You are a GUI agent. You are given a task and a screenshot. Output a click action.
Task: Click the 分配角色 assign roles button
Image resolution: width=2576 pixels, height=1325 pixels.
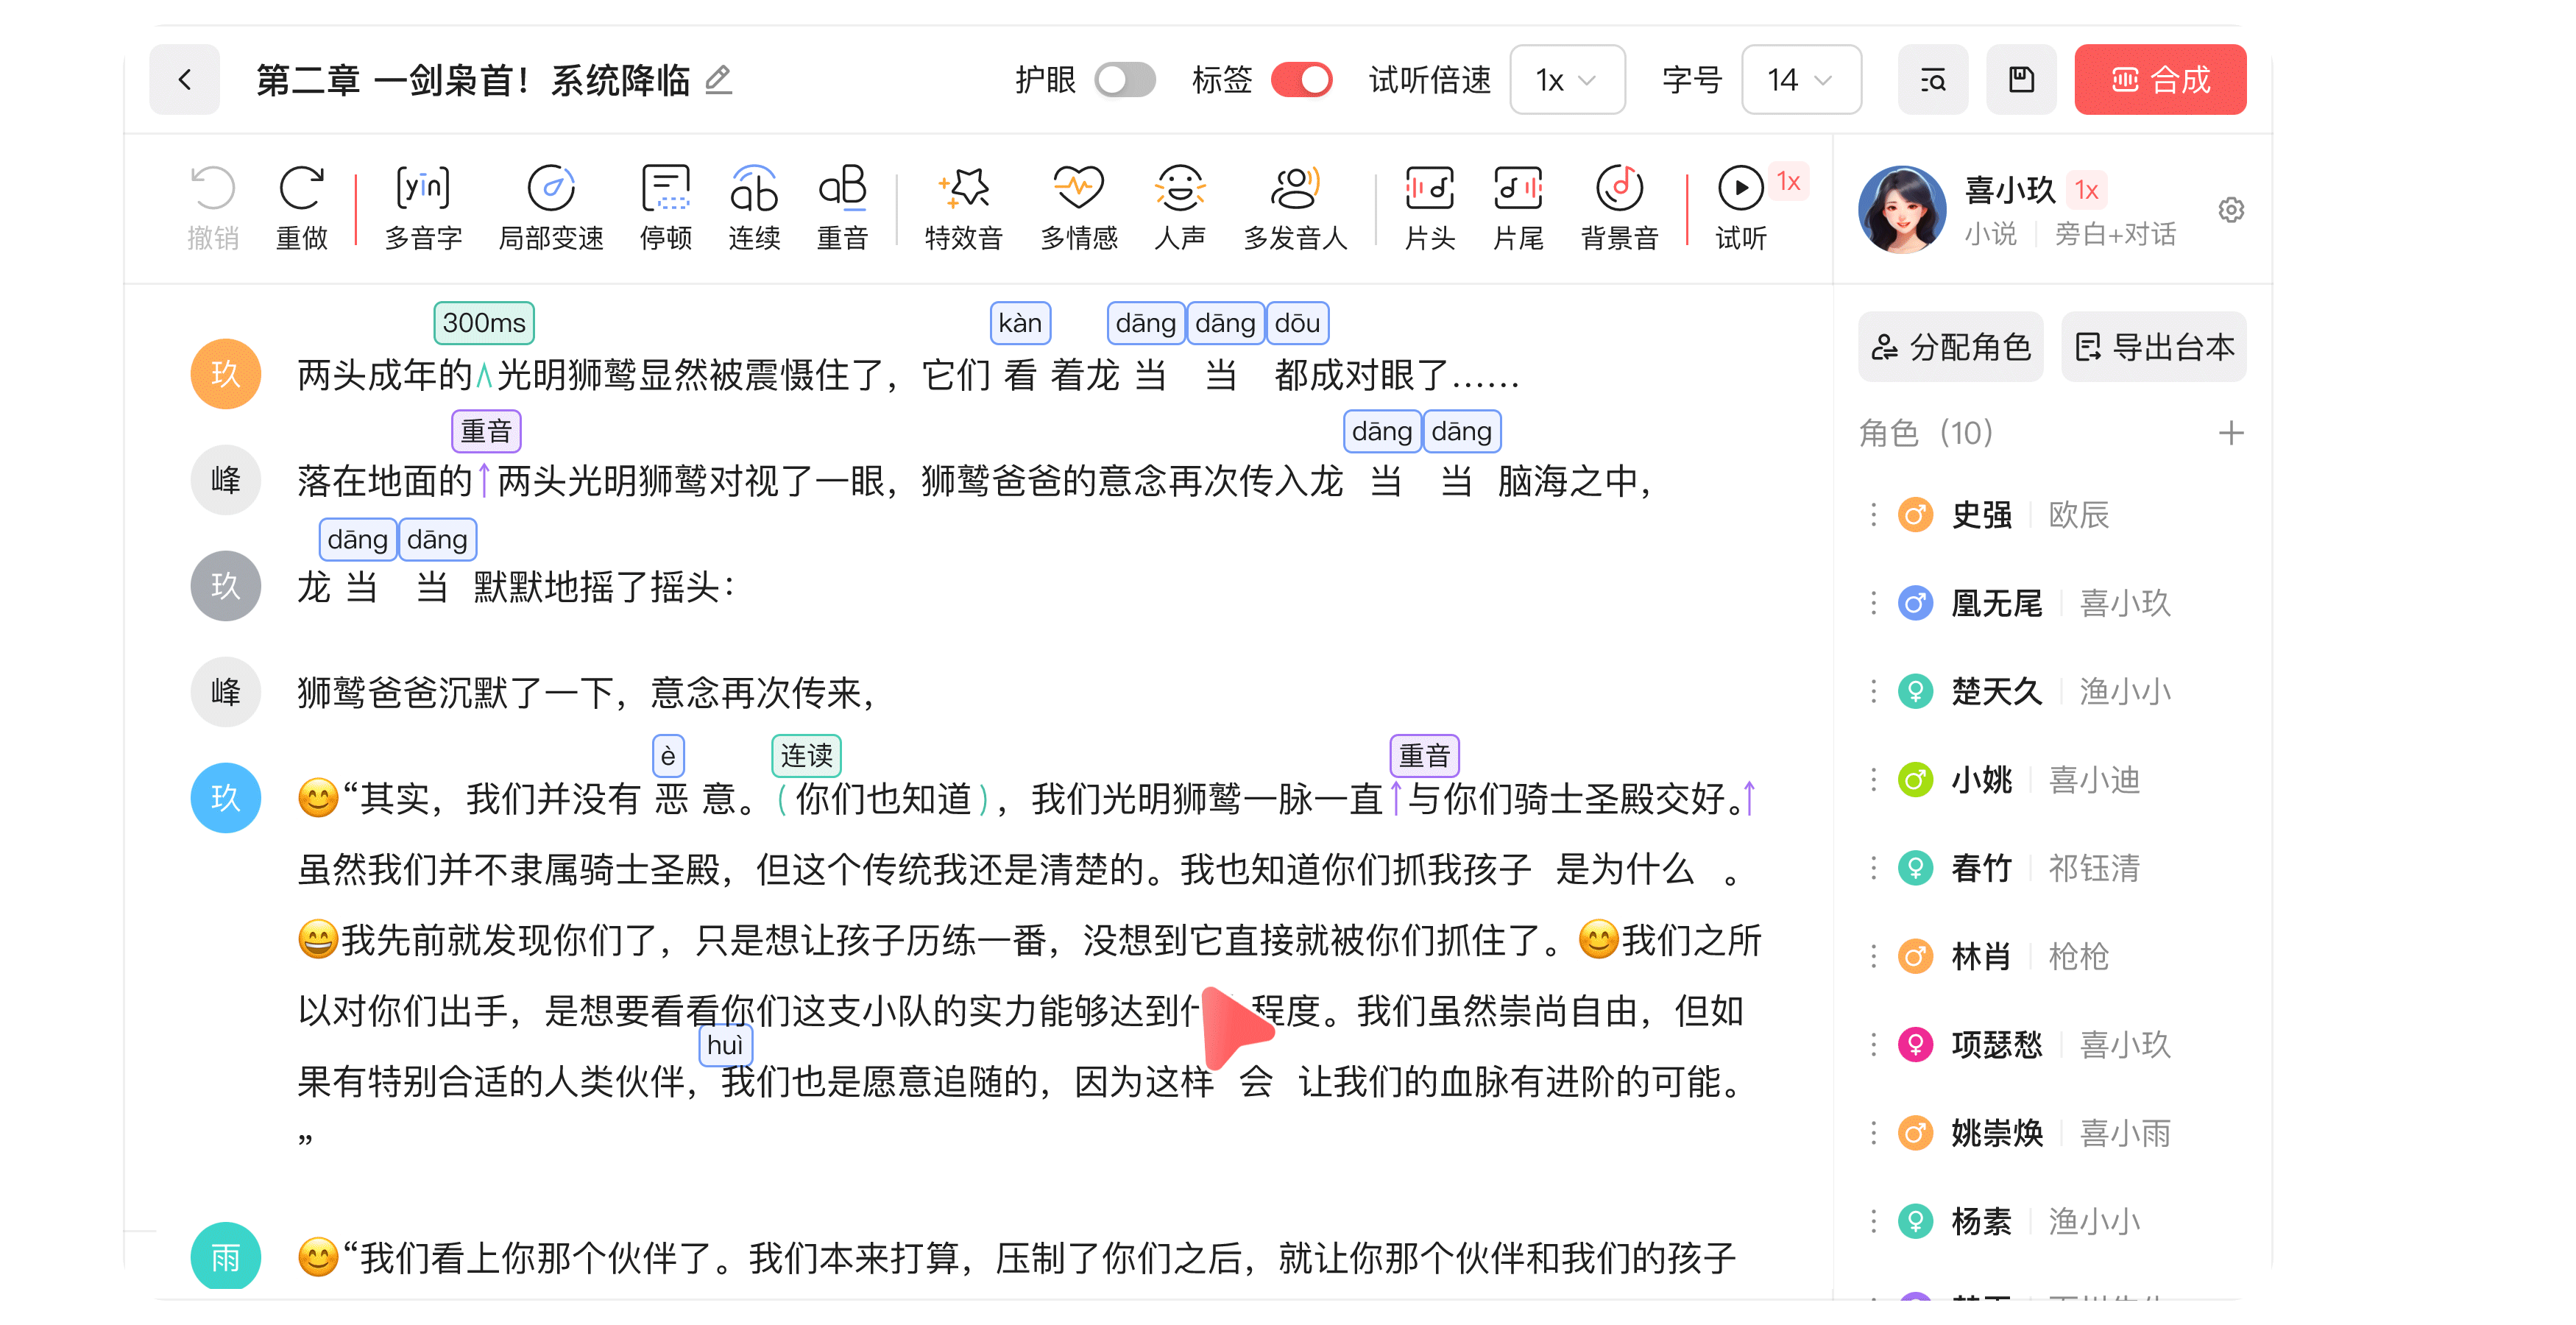coord(1950,347)
